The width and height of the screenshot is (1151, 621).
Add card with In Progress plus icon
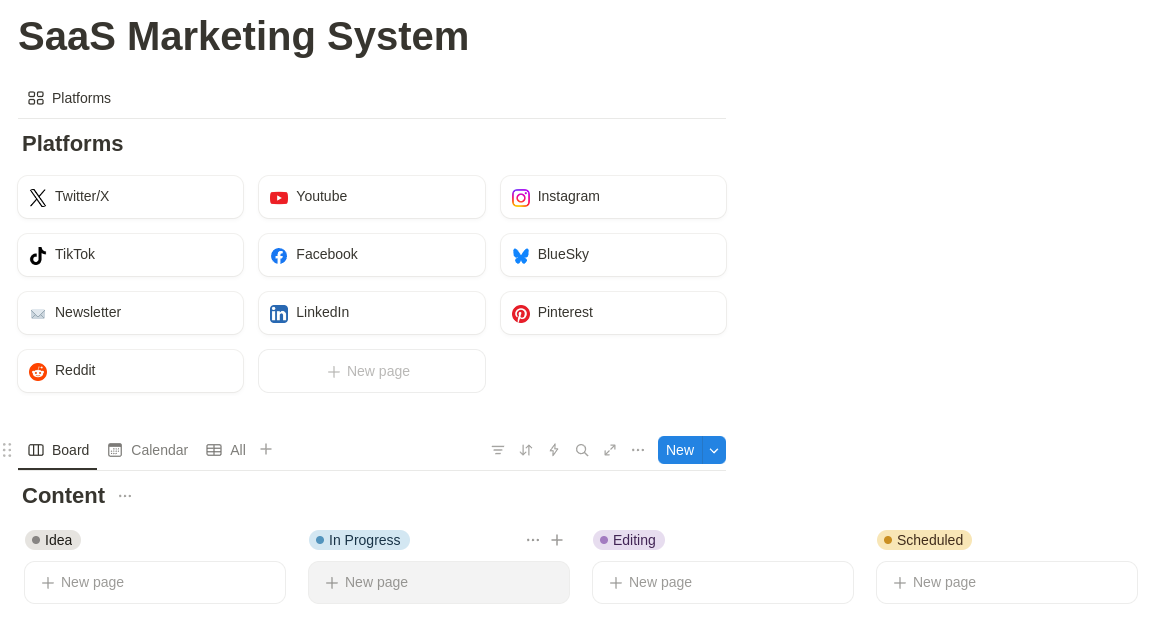(x=557, y=540)
